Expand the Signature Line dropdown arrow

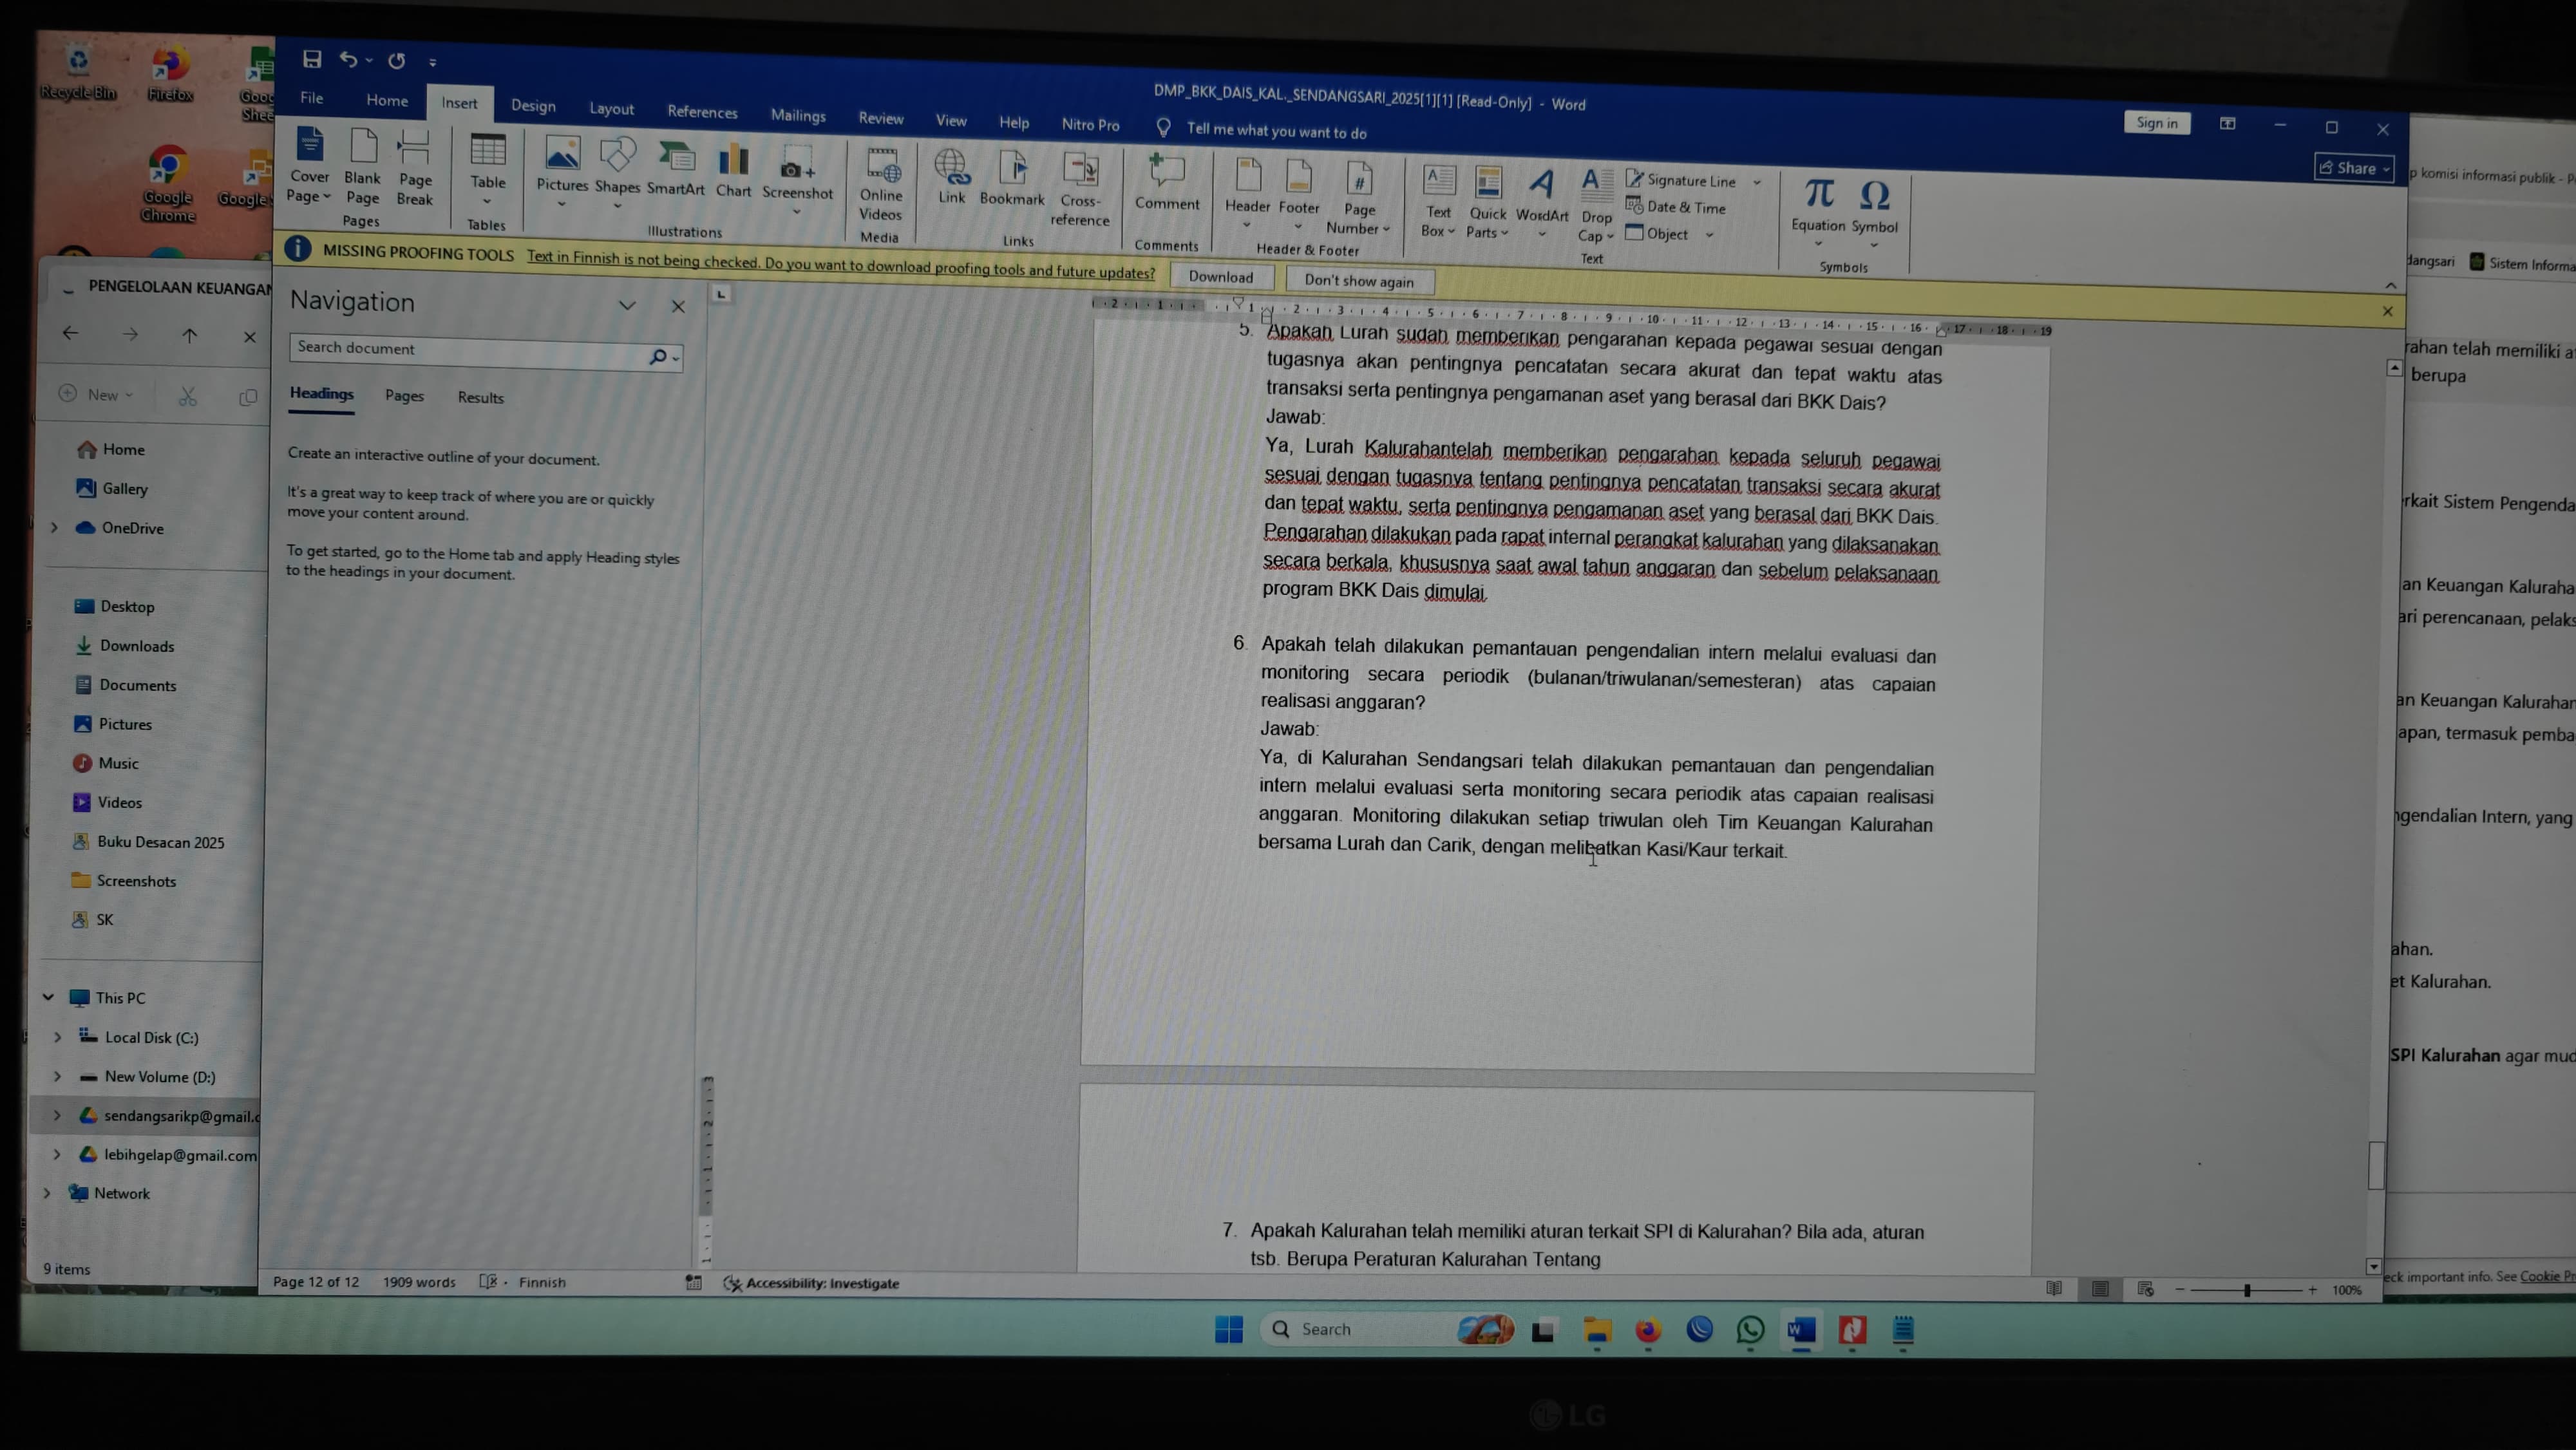[x=1757, y=182]
